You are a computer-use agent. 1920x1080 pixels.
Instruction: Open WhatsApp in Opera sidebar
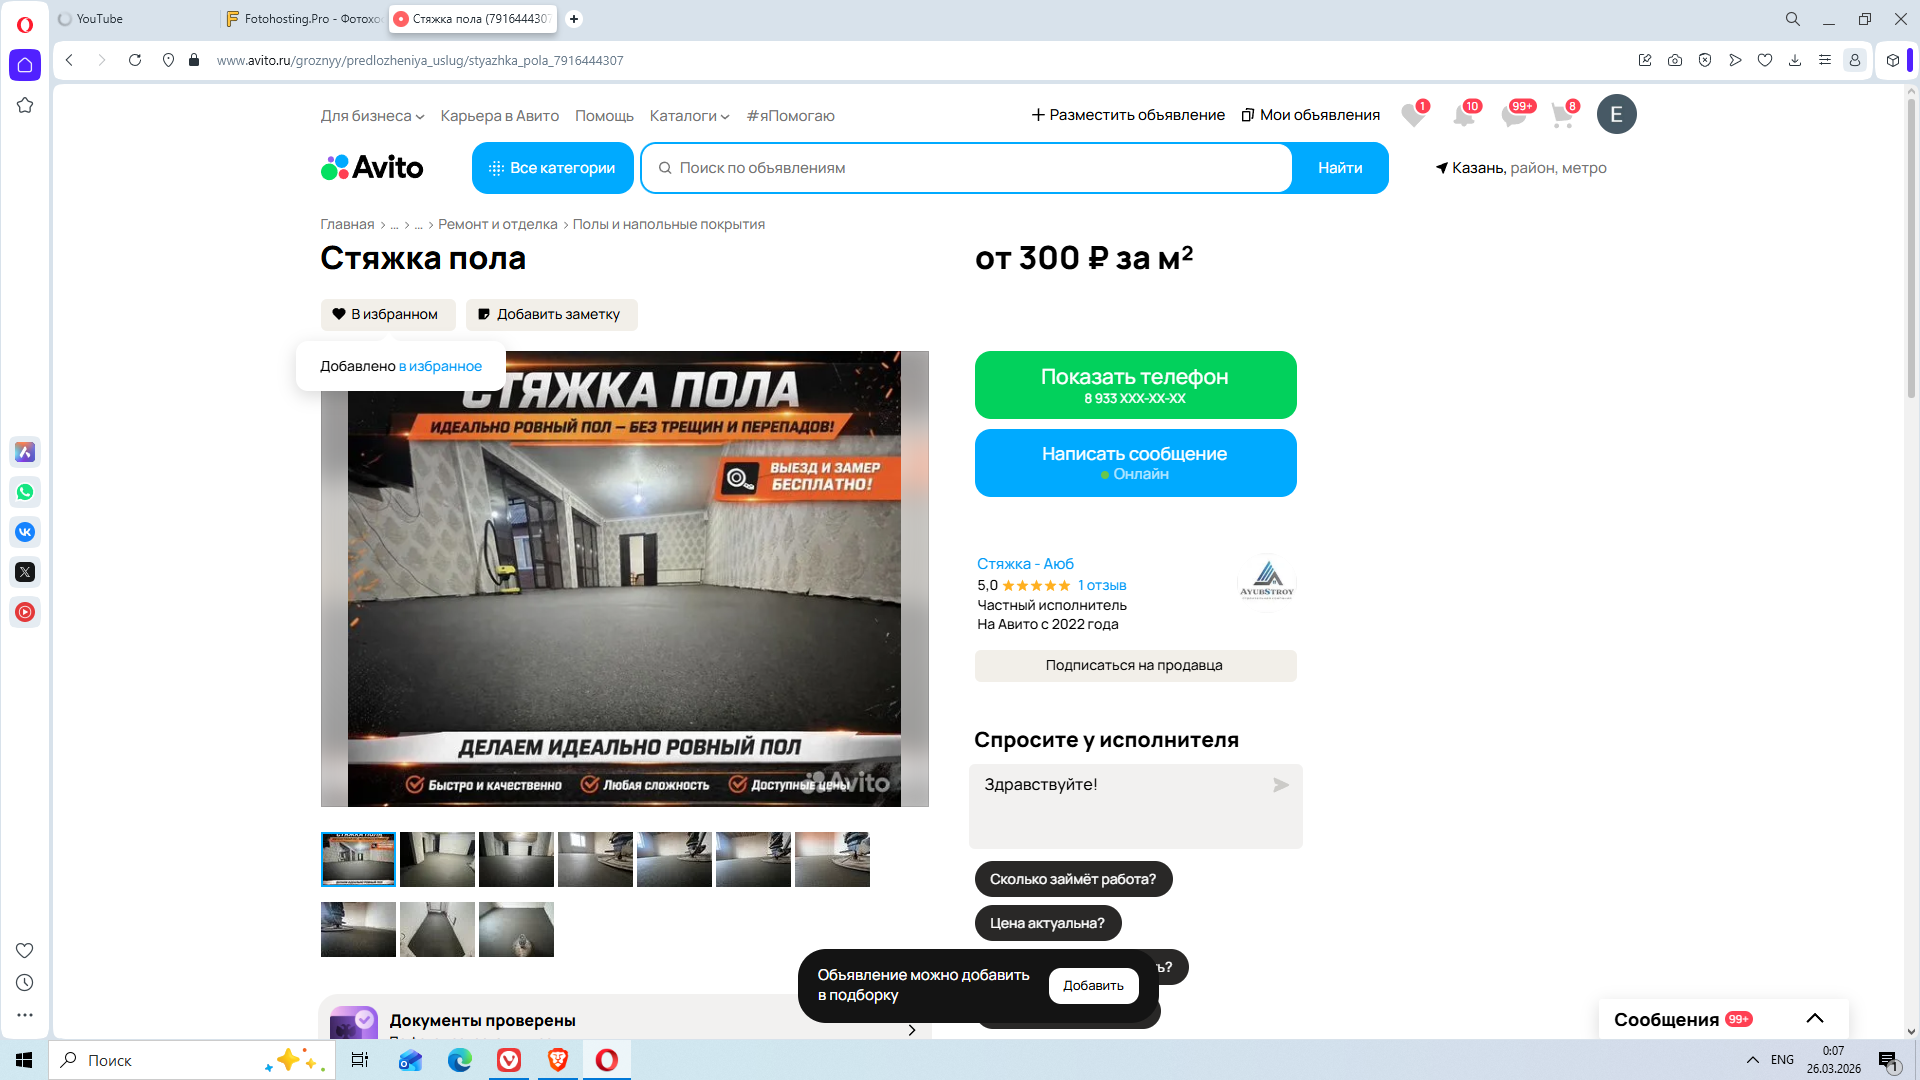pyautogui.click(x=25, y=492)
